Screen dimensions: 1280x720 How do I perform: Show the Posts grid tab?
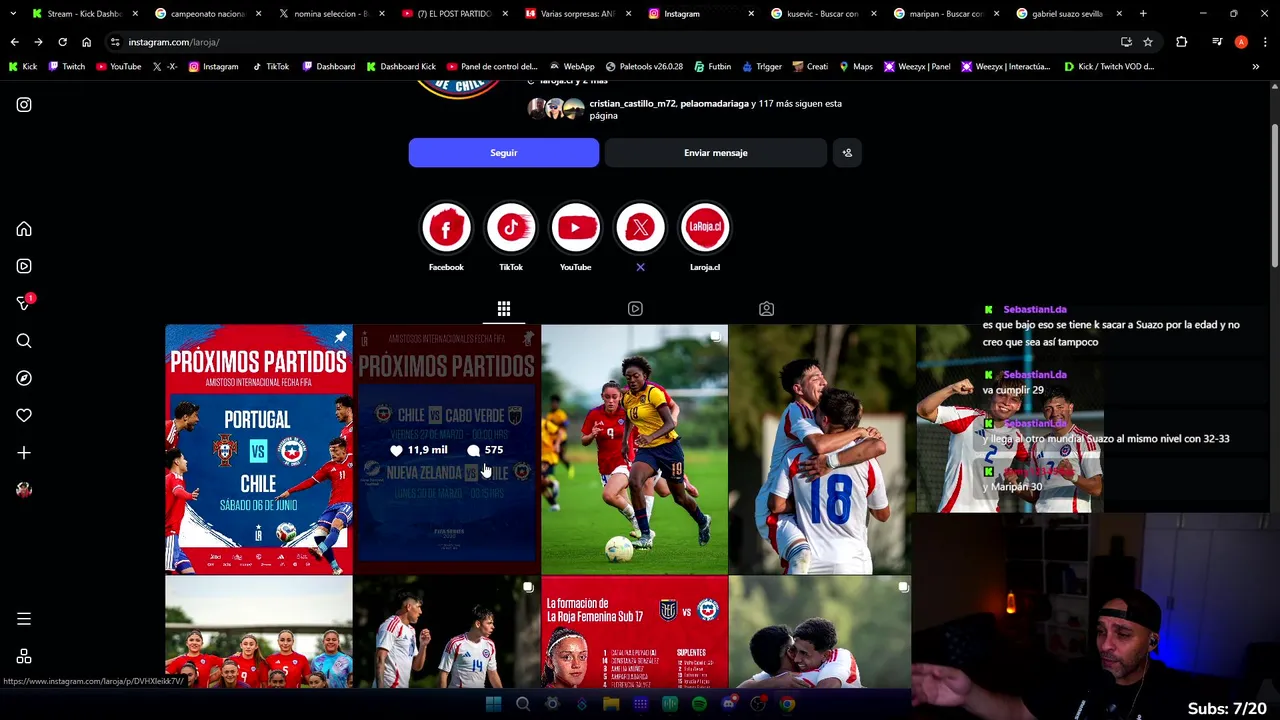click(x=504, y=309)
